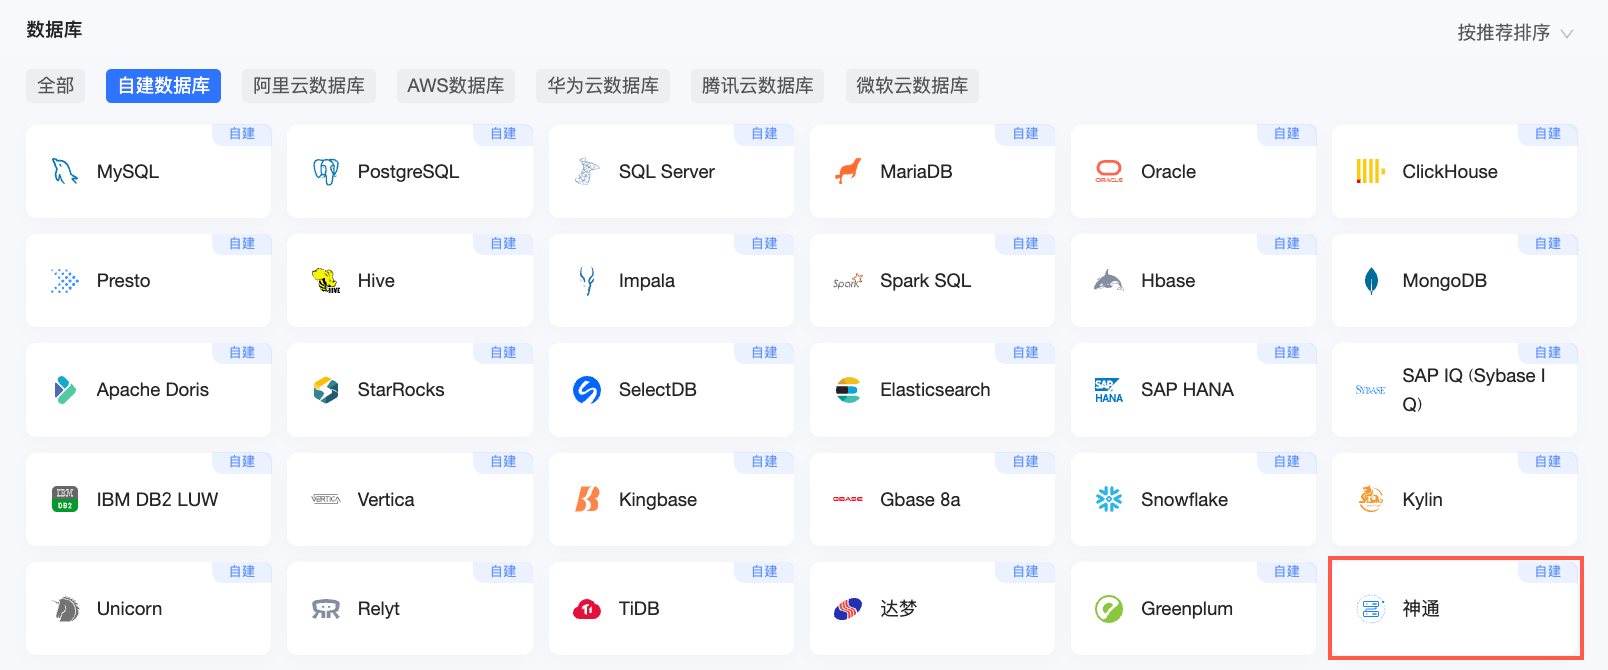1608x670 pixels.
Task: Click the 达梦 database logo icon
Action: click(848, 608)
